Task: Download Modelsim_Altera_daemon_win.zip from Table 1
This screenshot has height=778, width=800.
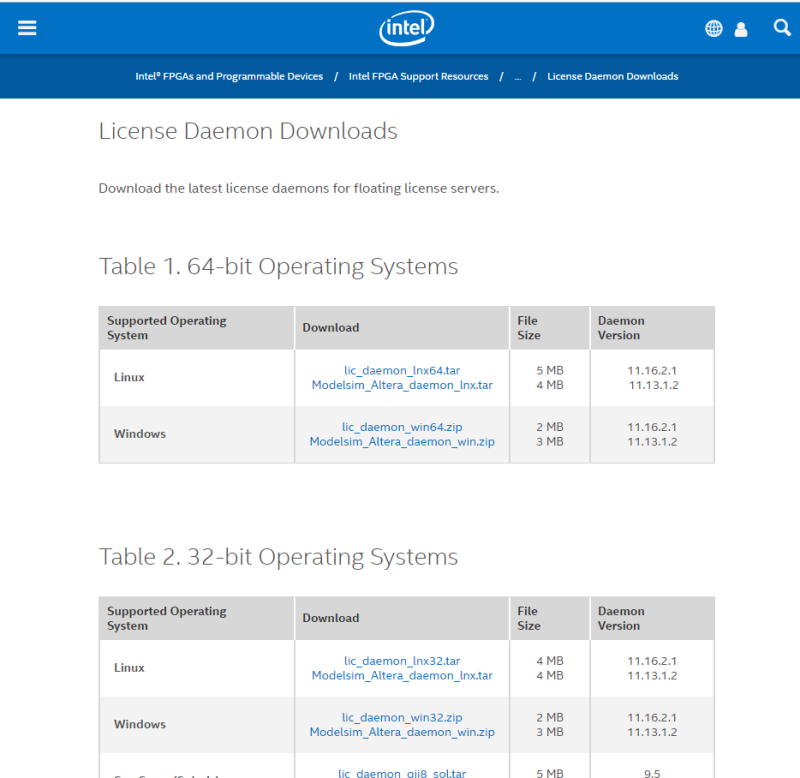Action: [x=402, y=442]
